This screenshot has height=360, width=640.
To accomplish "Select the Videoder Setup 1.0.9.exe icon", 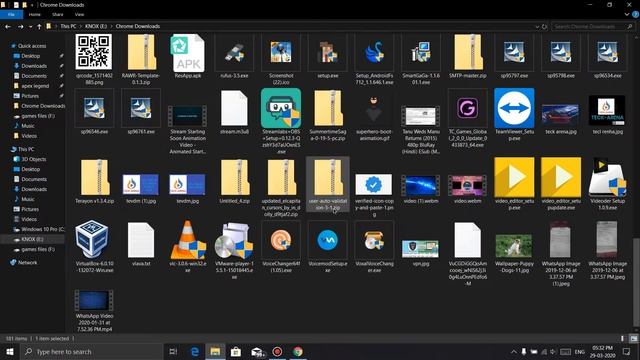I will pyautogui.click(x=607, y=178).
